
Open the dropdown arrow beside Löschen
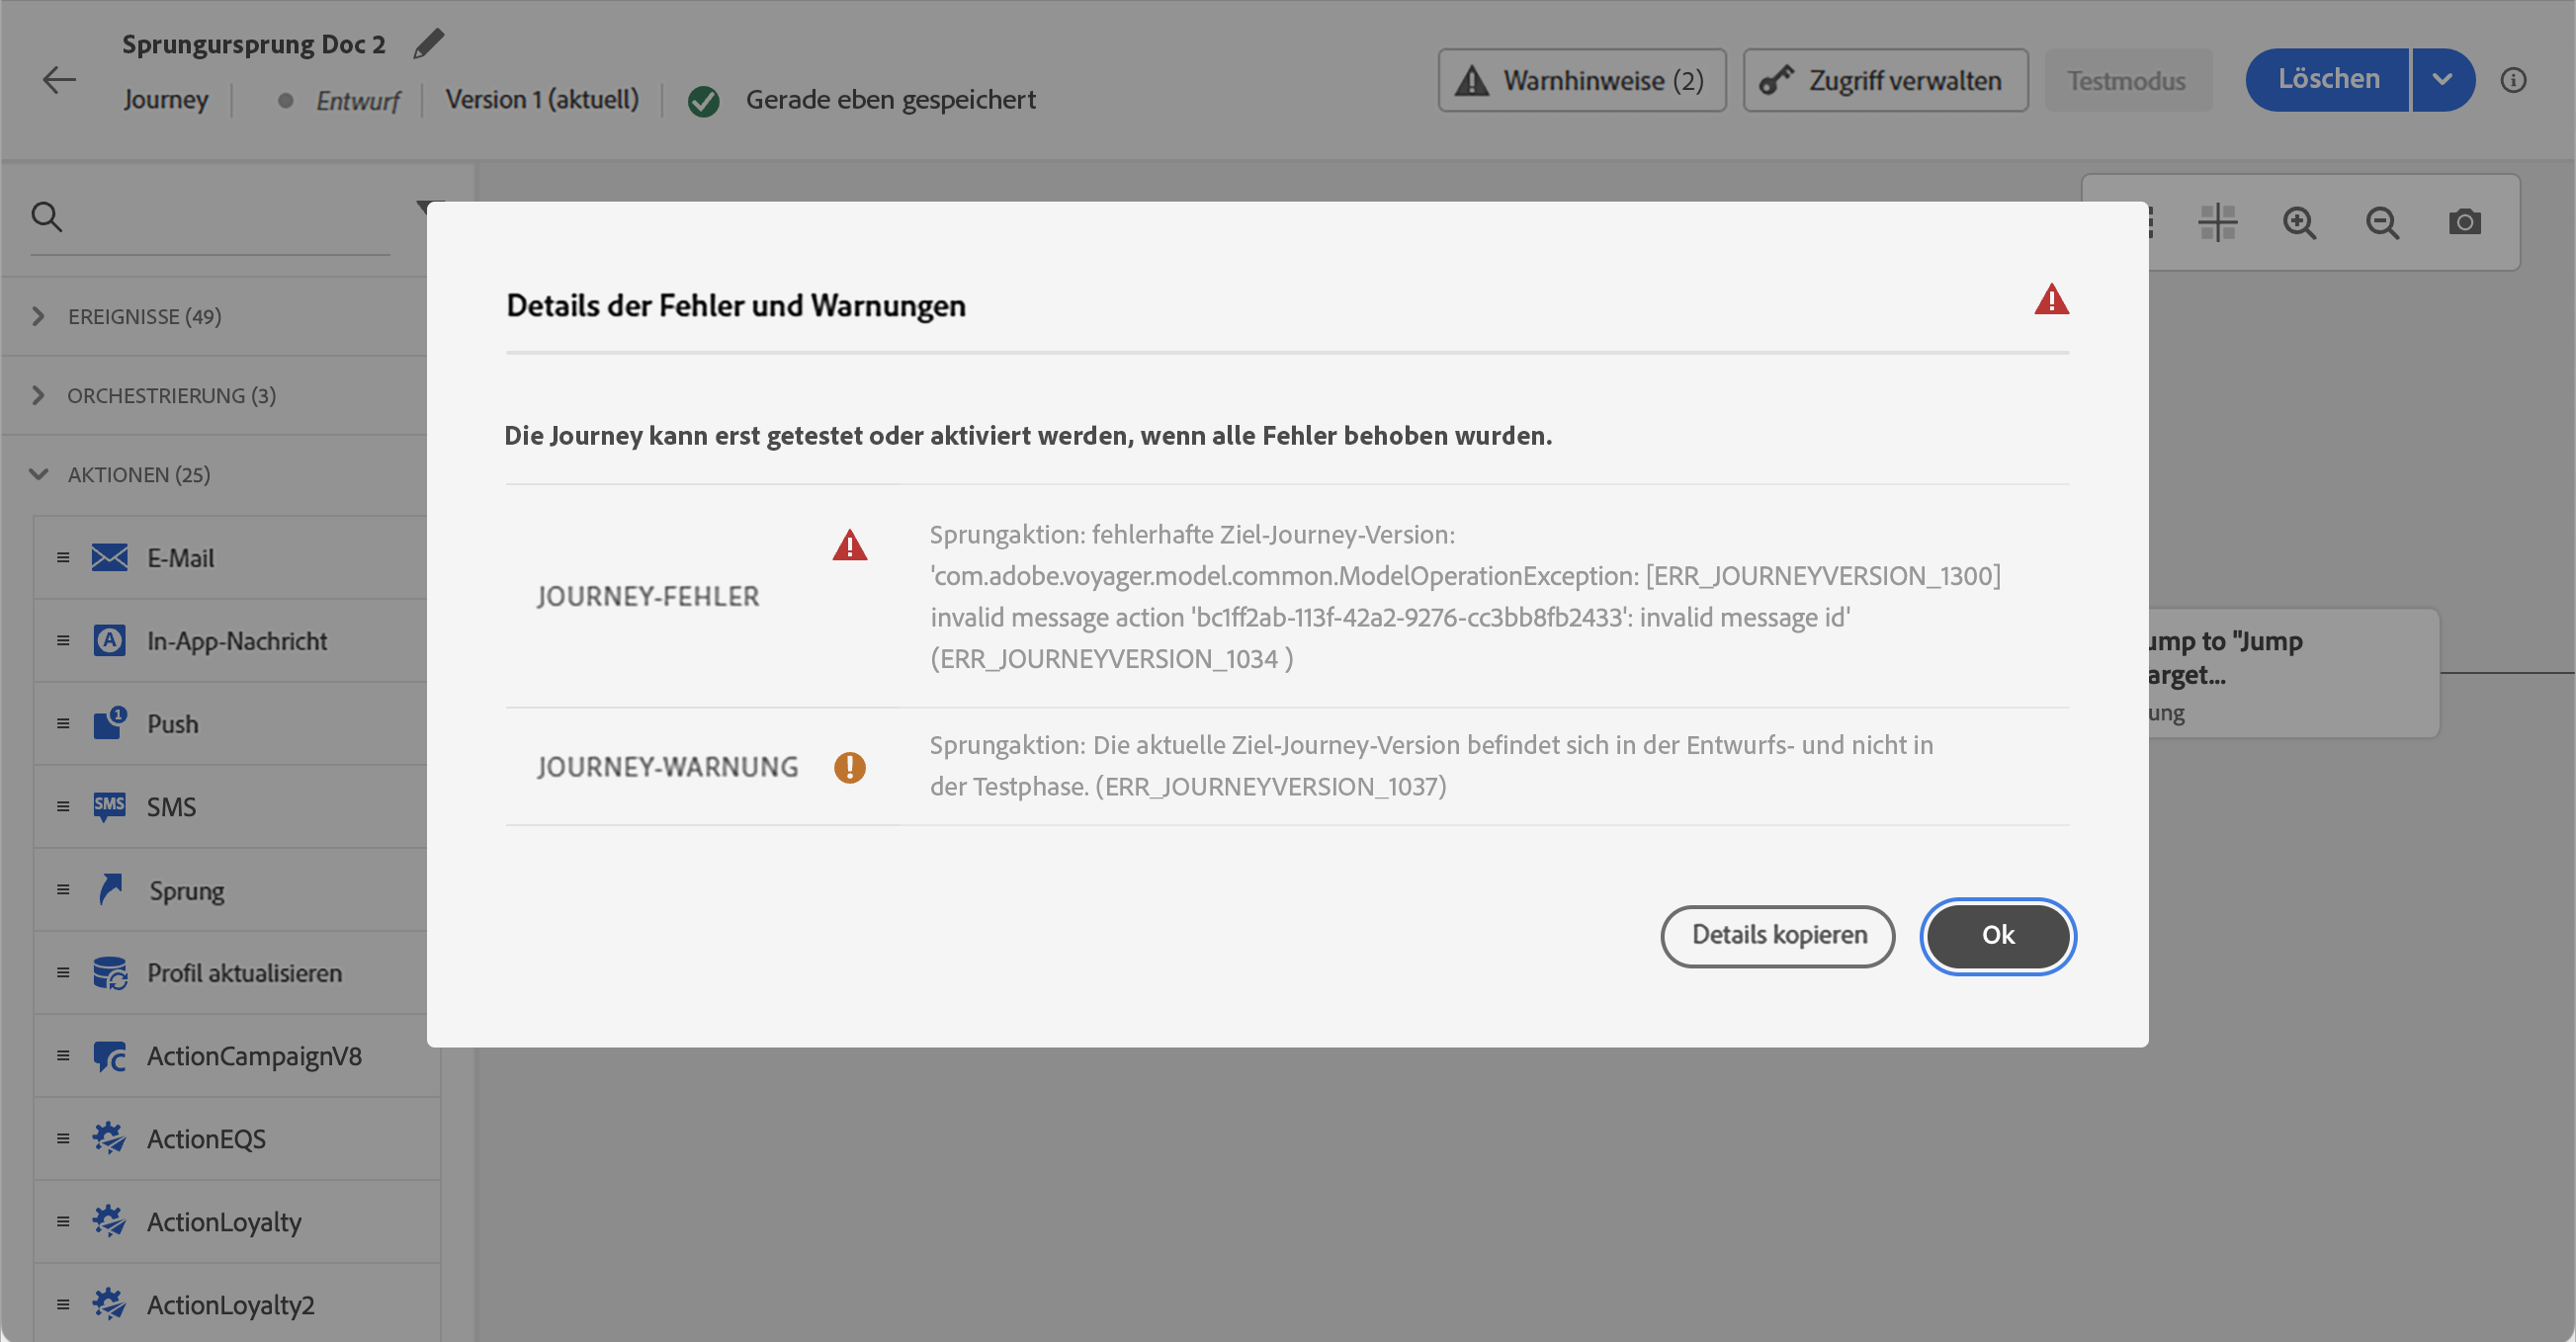point(2442,80)
